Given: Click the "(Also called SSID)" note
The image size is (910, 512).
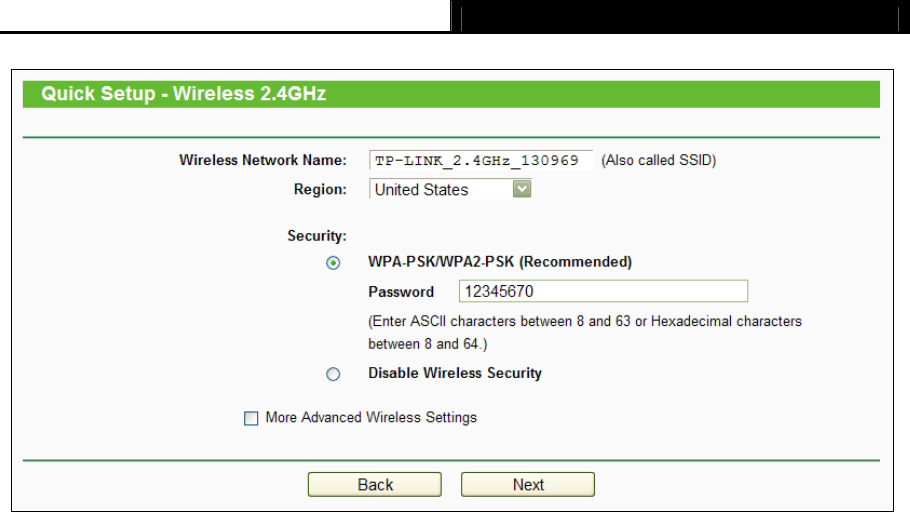Looking at the screenshot, I should click(x=658, y=160).
